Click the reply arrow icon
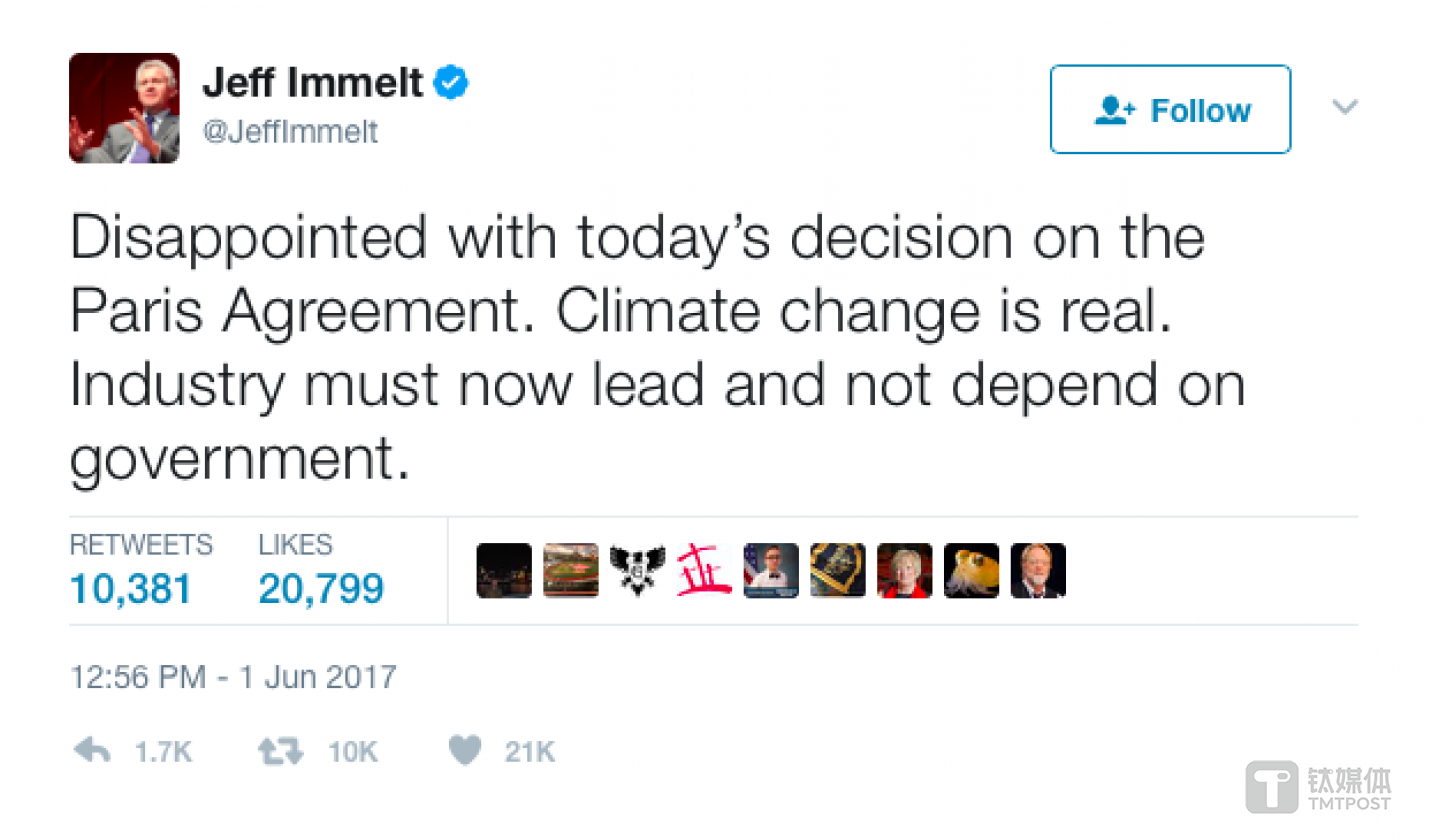This screenshot has height=840, width=1439. click(92, 751)
